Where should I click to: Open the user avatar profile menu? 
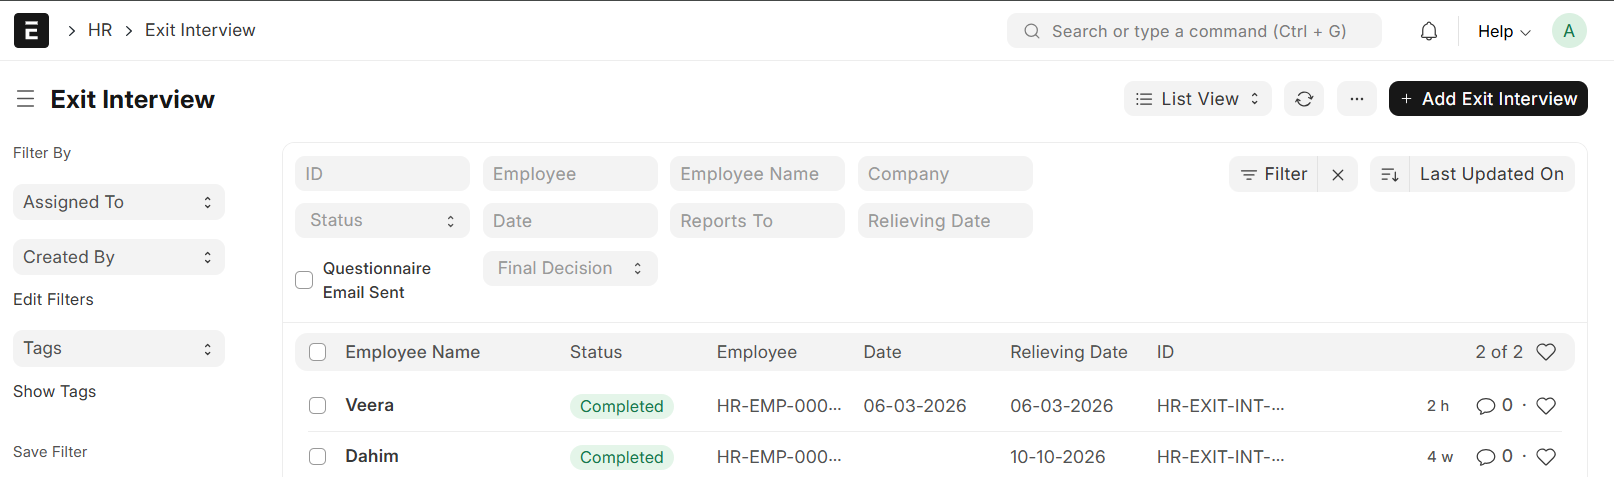(1569, 31)
